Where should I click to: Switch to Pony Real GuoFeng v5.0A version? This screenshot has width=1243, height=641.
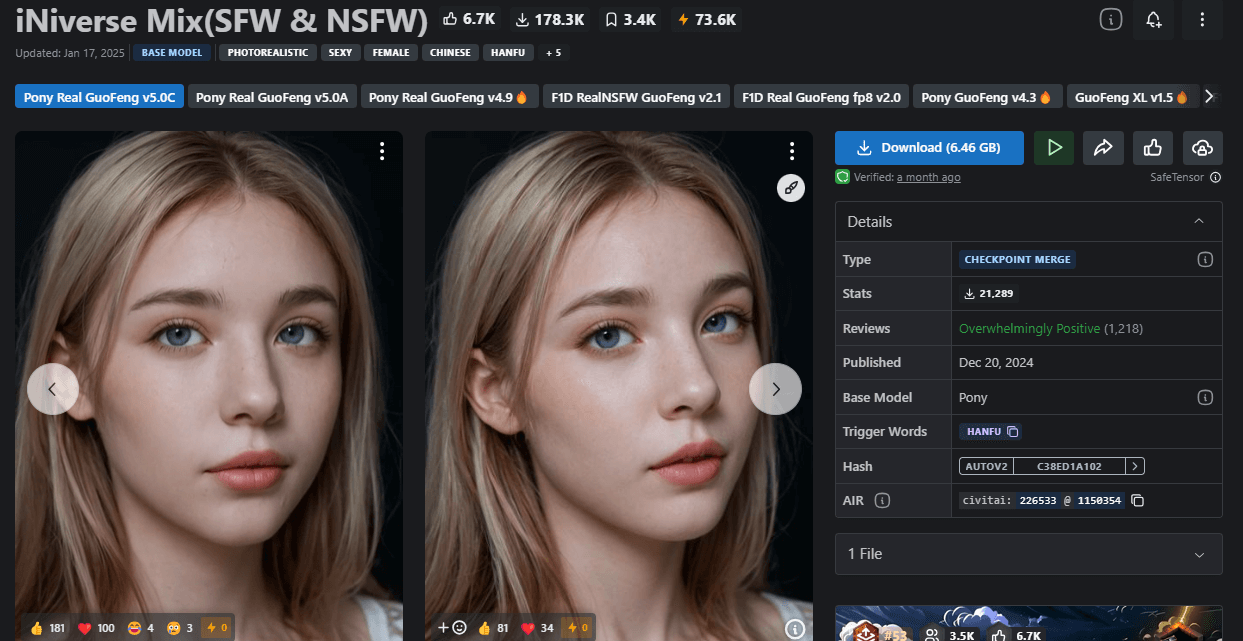click(272, 97)
